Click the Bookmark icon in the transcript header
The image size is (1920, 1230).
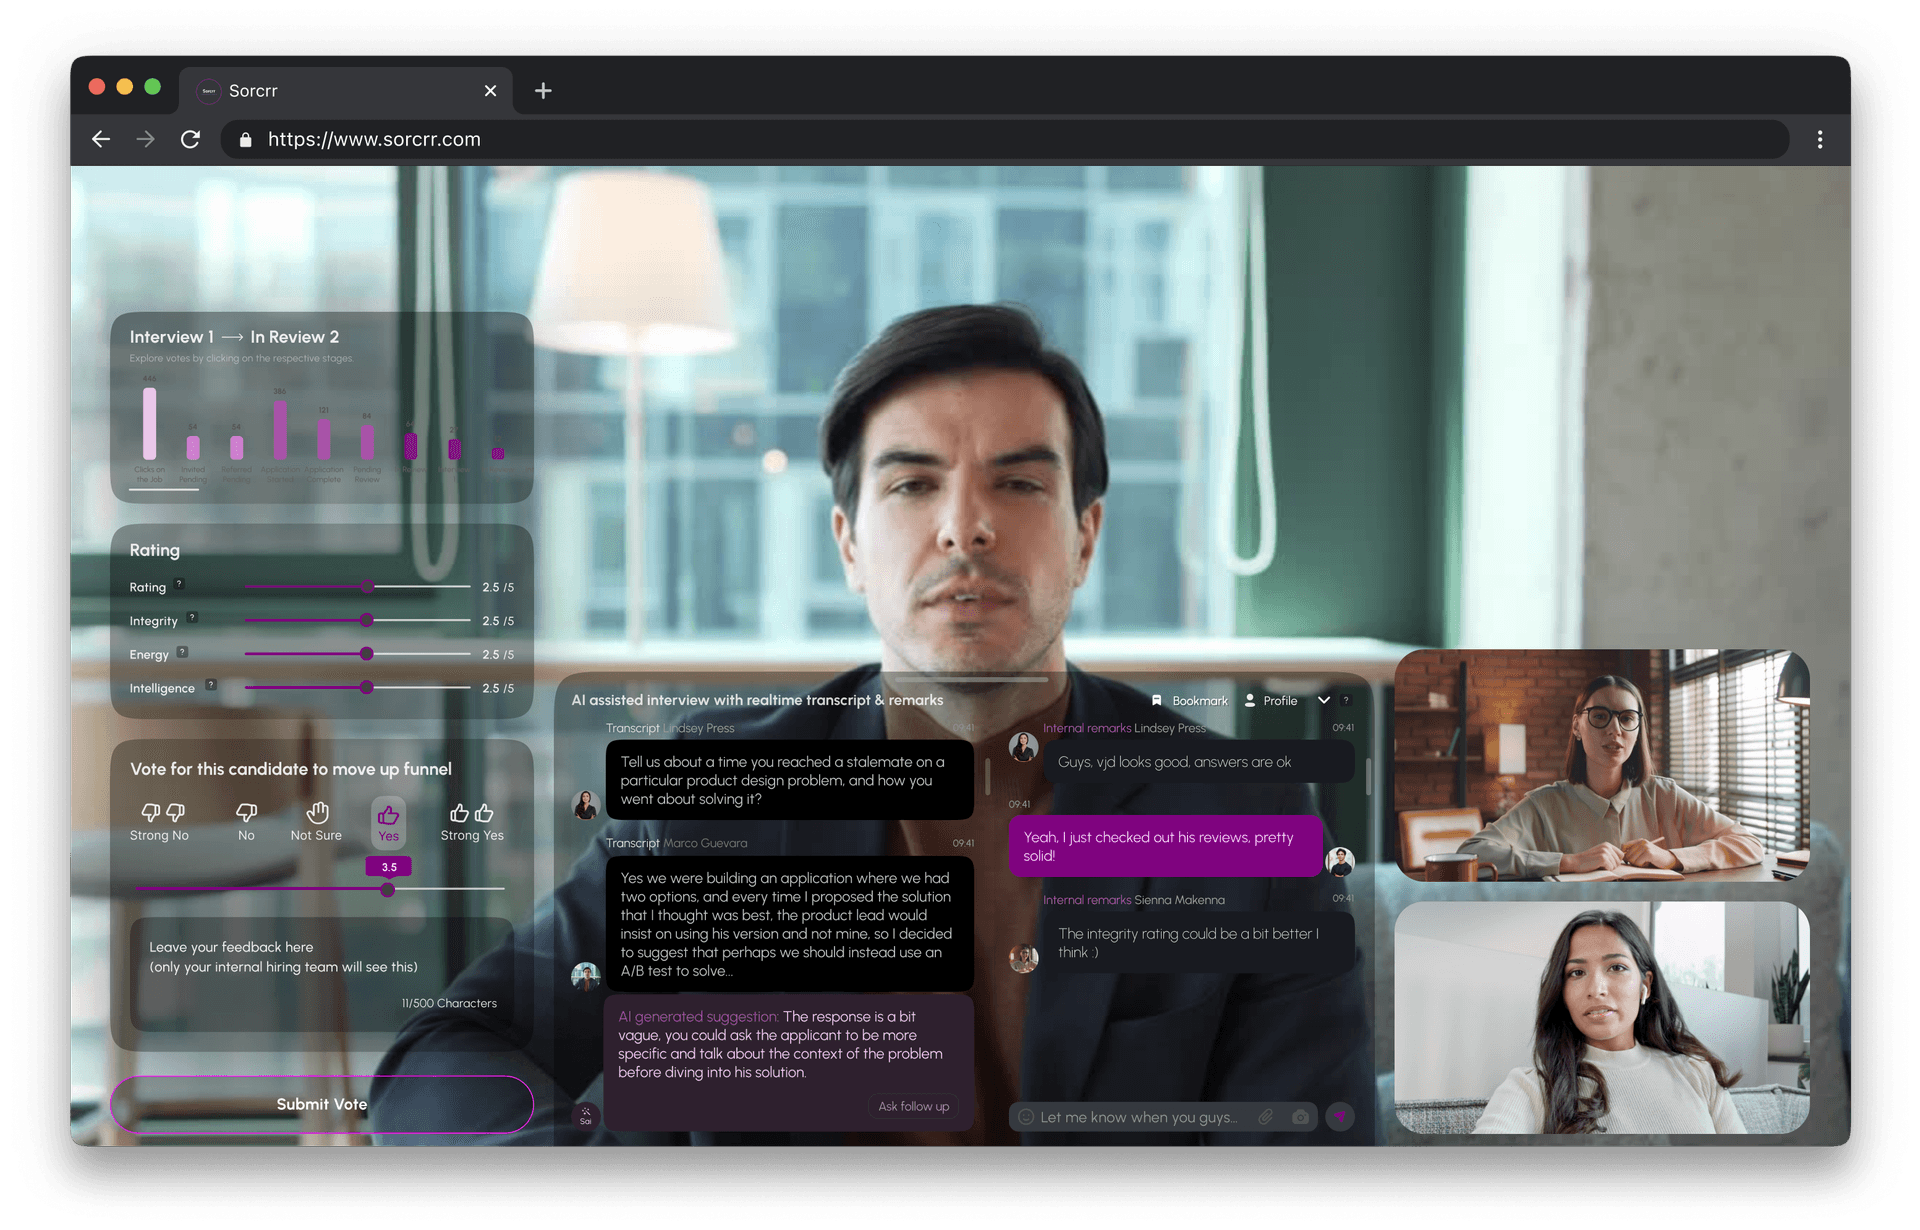coord(1157,700)
